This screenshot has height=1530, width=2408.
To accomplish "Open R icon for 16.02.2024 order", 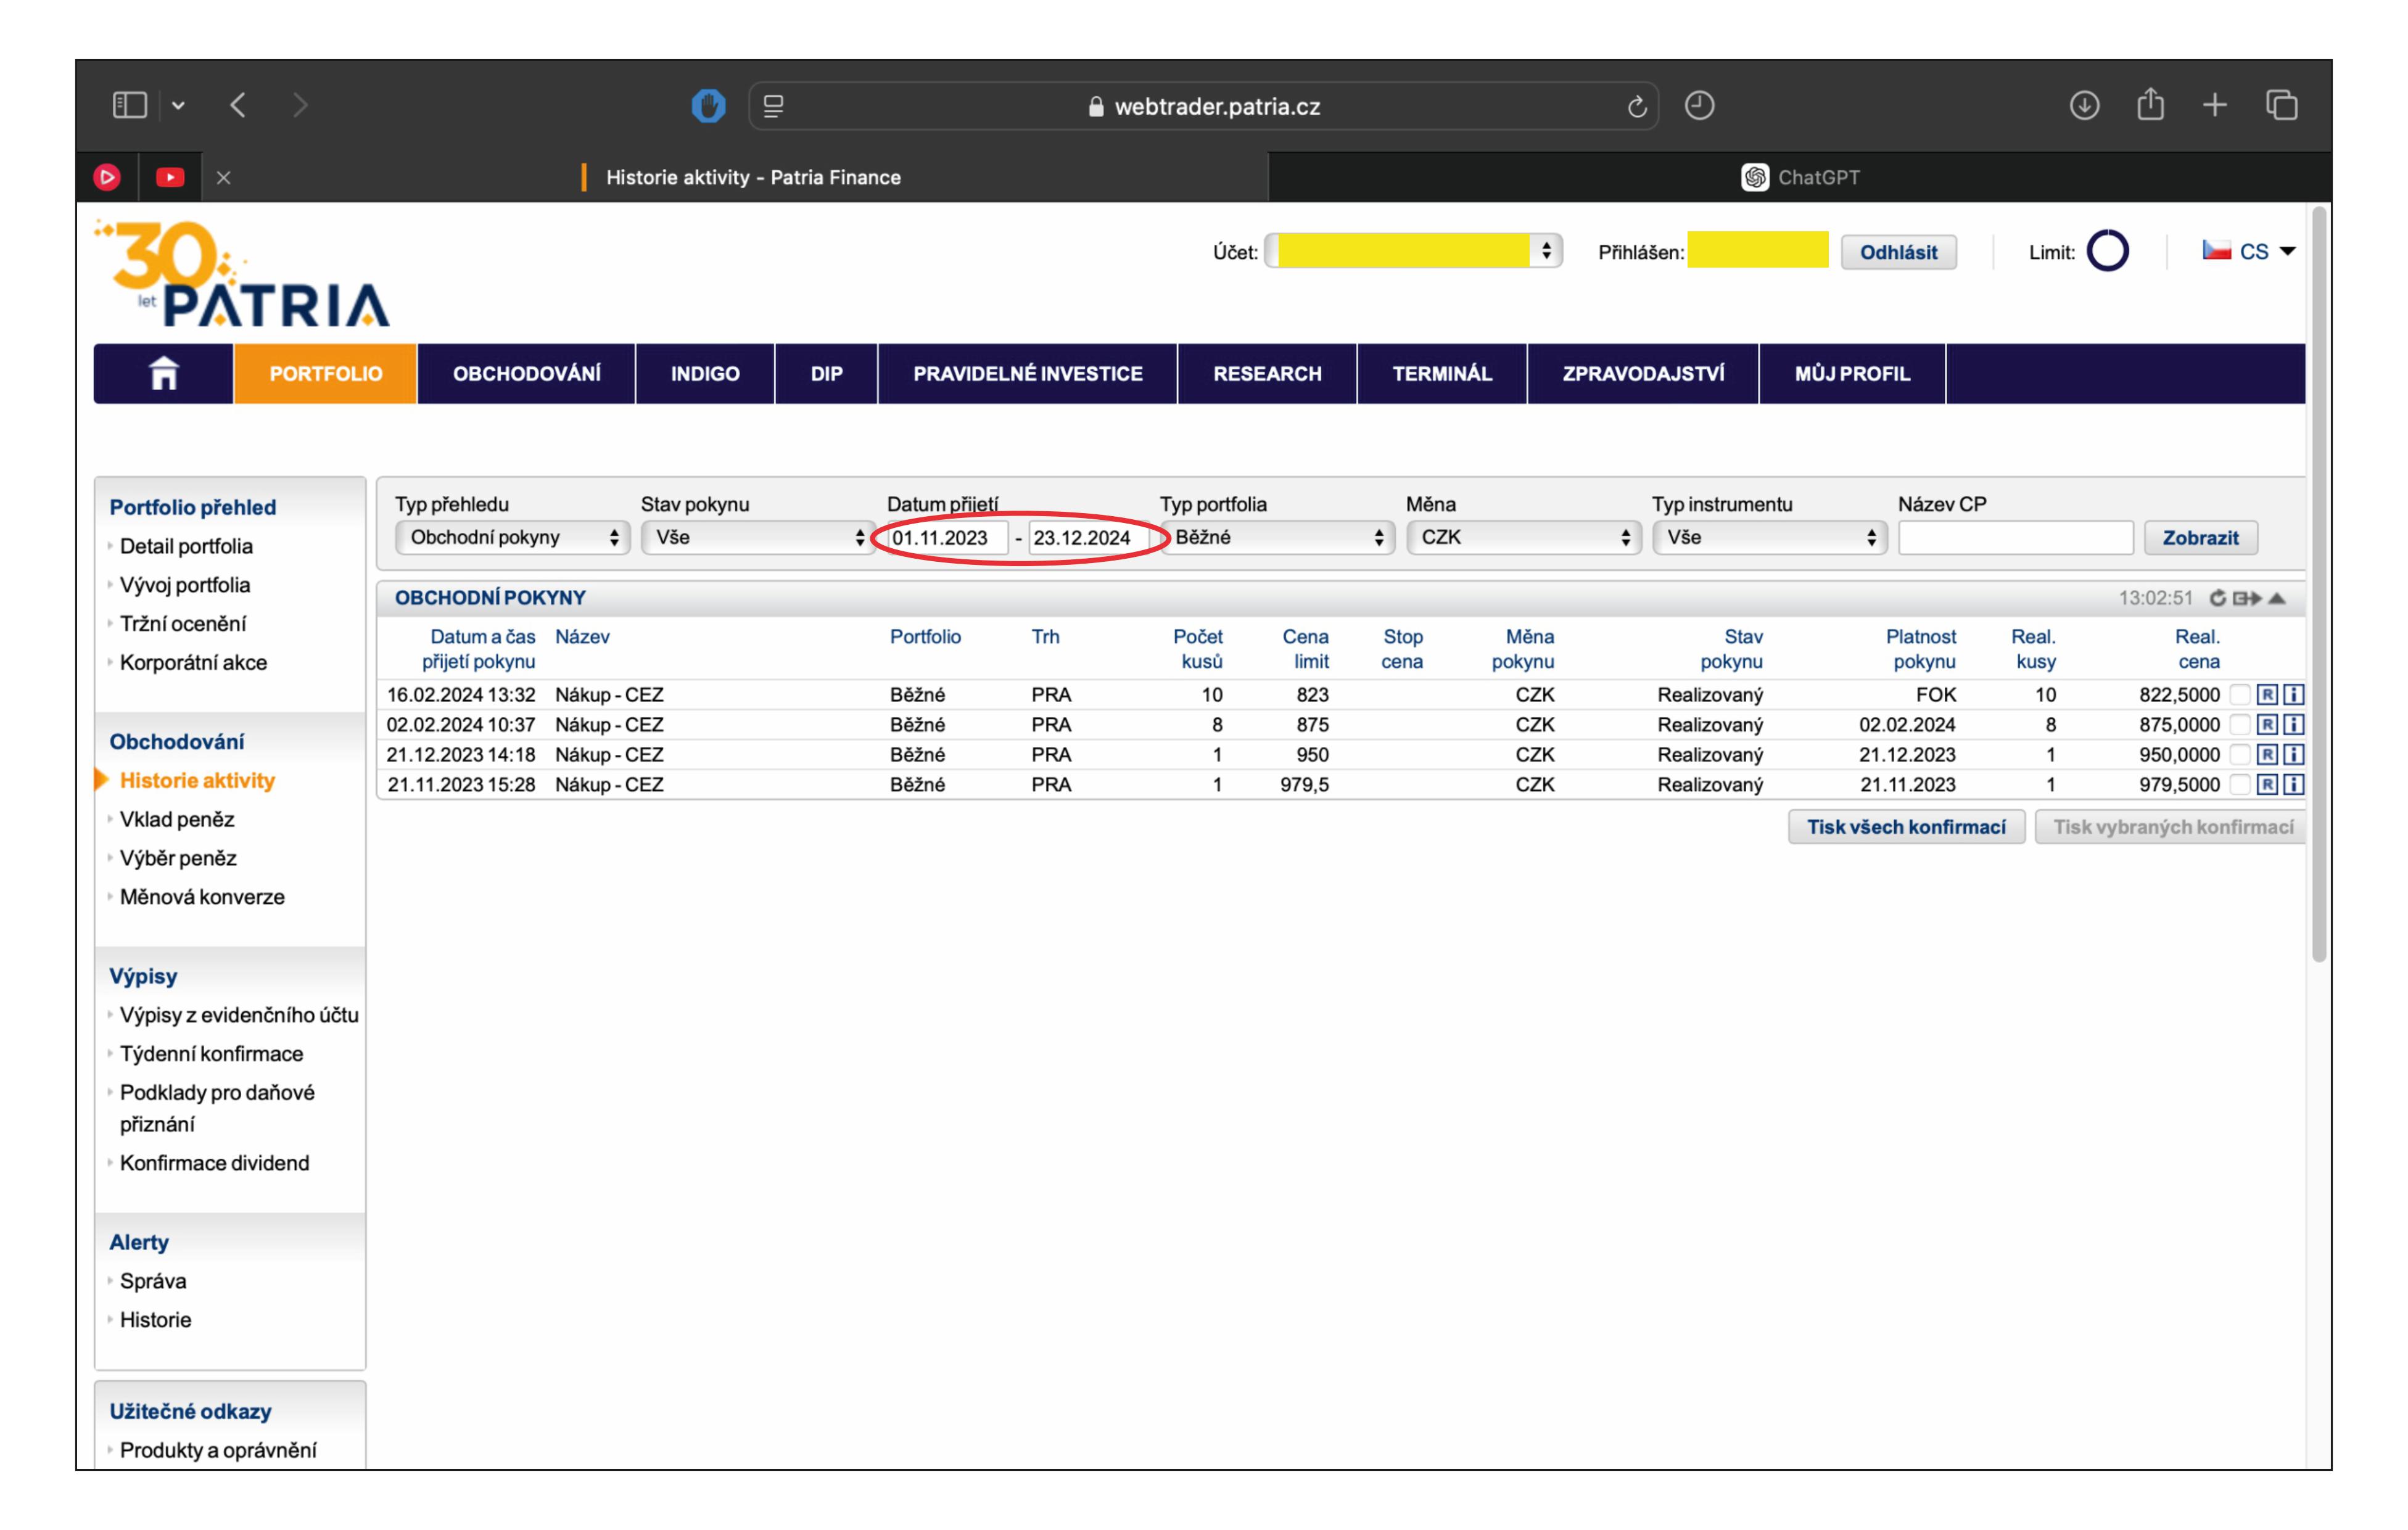I will 2267,695.
